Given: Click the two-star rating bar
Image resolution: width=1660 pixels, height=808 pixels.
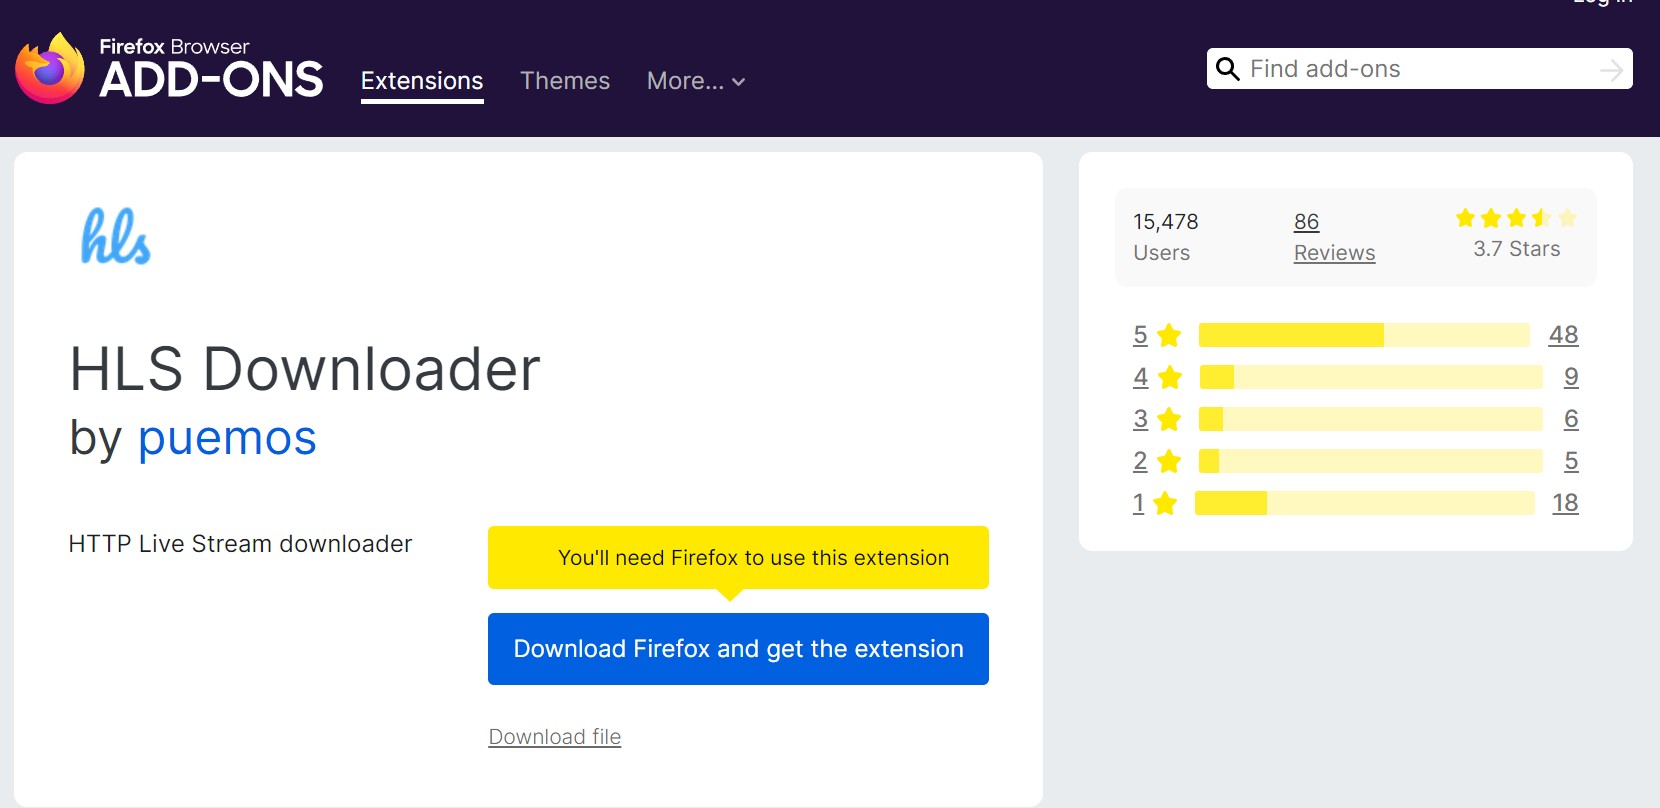Looking at the screenshot, I should point(1371,461).
